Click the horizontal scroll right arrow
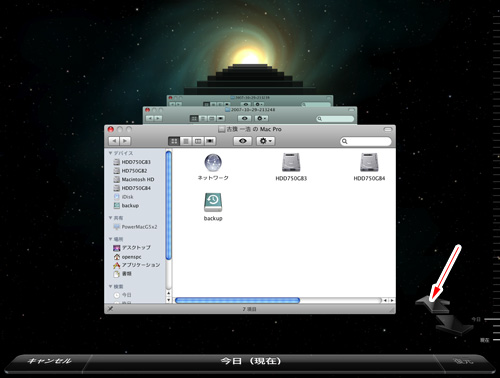This screenshot has width=500, height=378. [x=392, y=300]
